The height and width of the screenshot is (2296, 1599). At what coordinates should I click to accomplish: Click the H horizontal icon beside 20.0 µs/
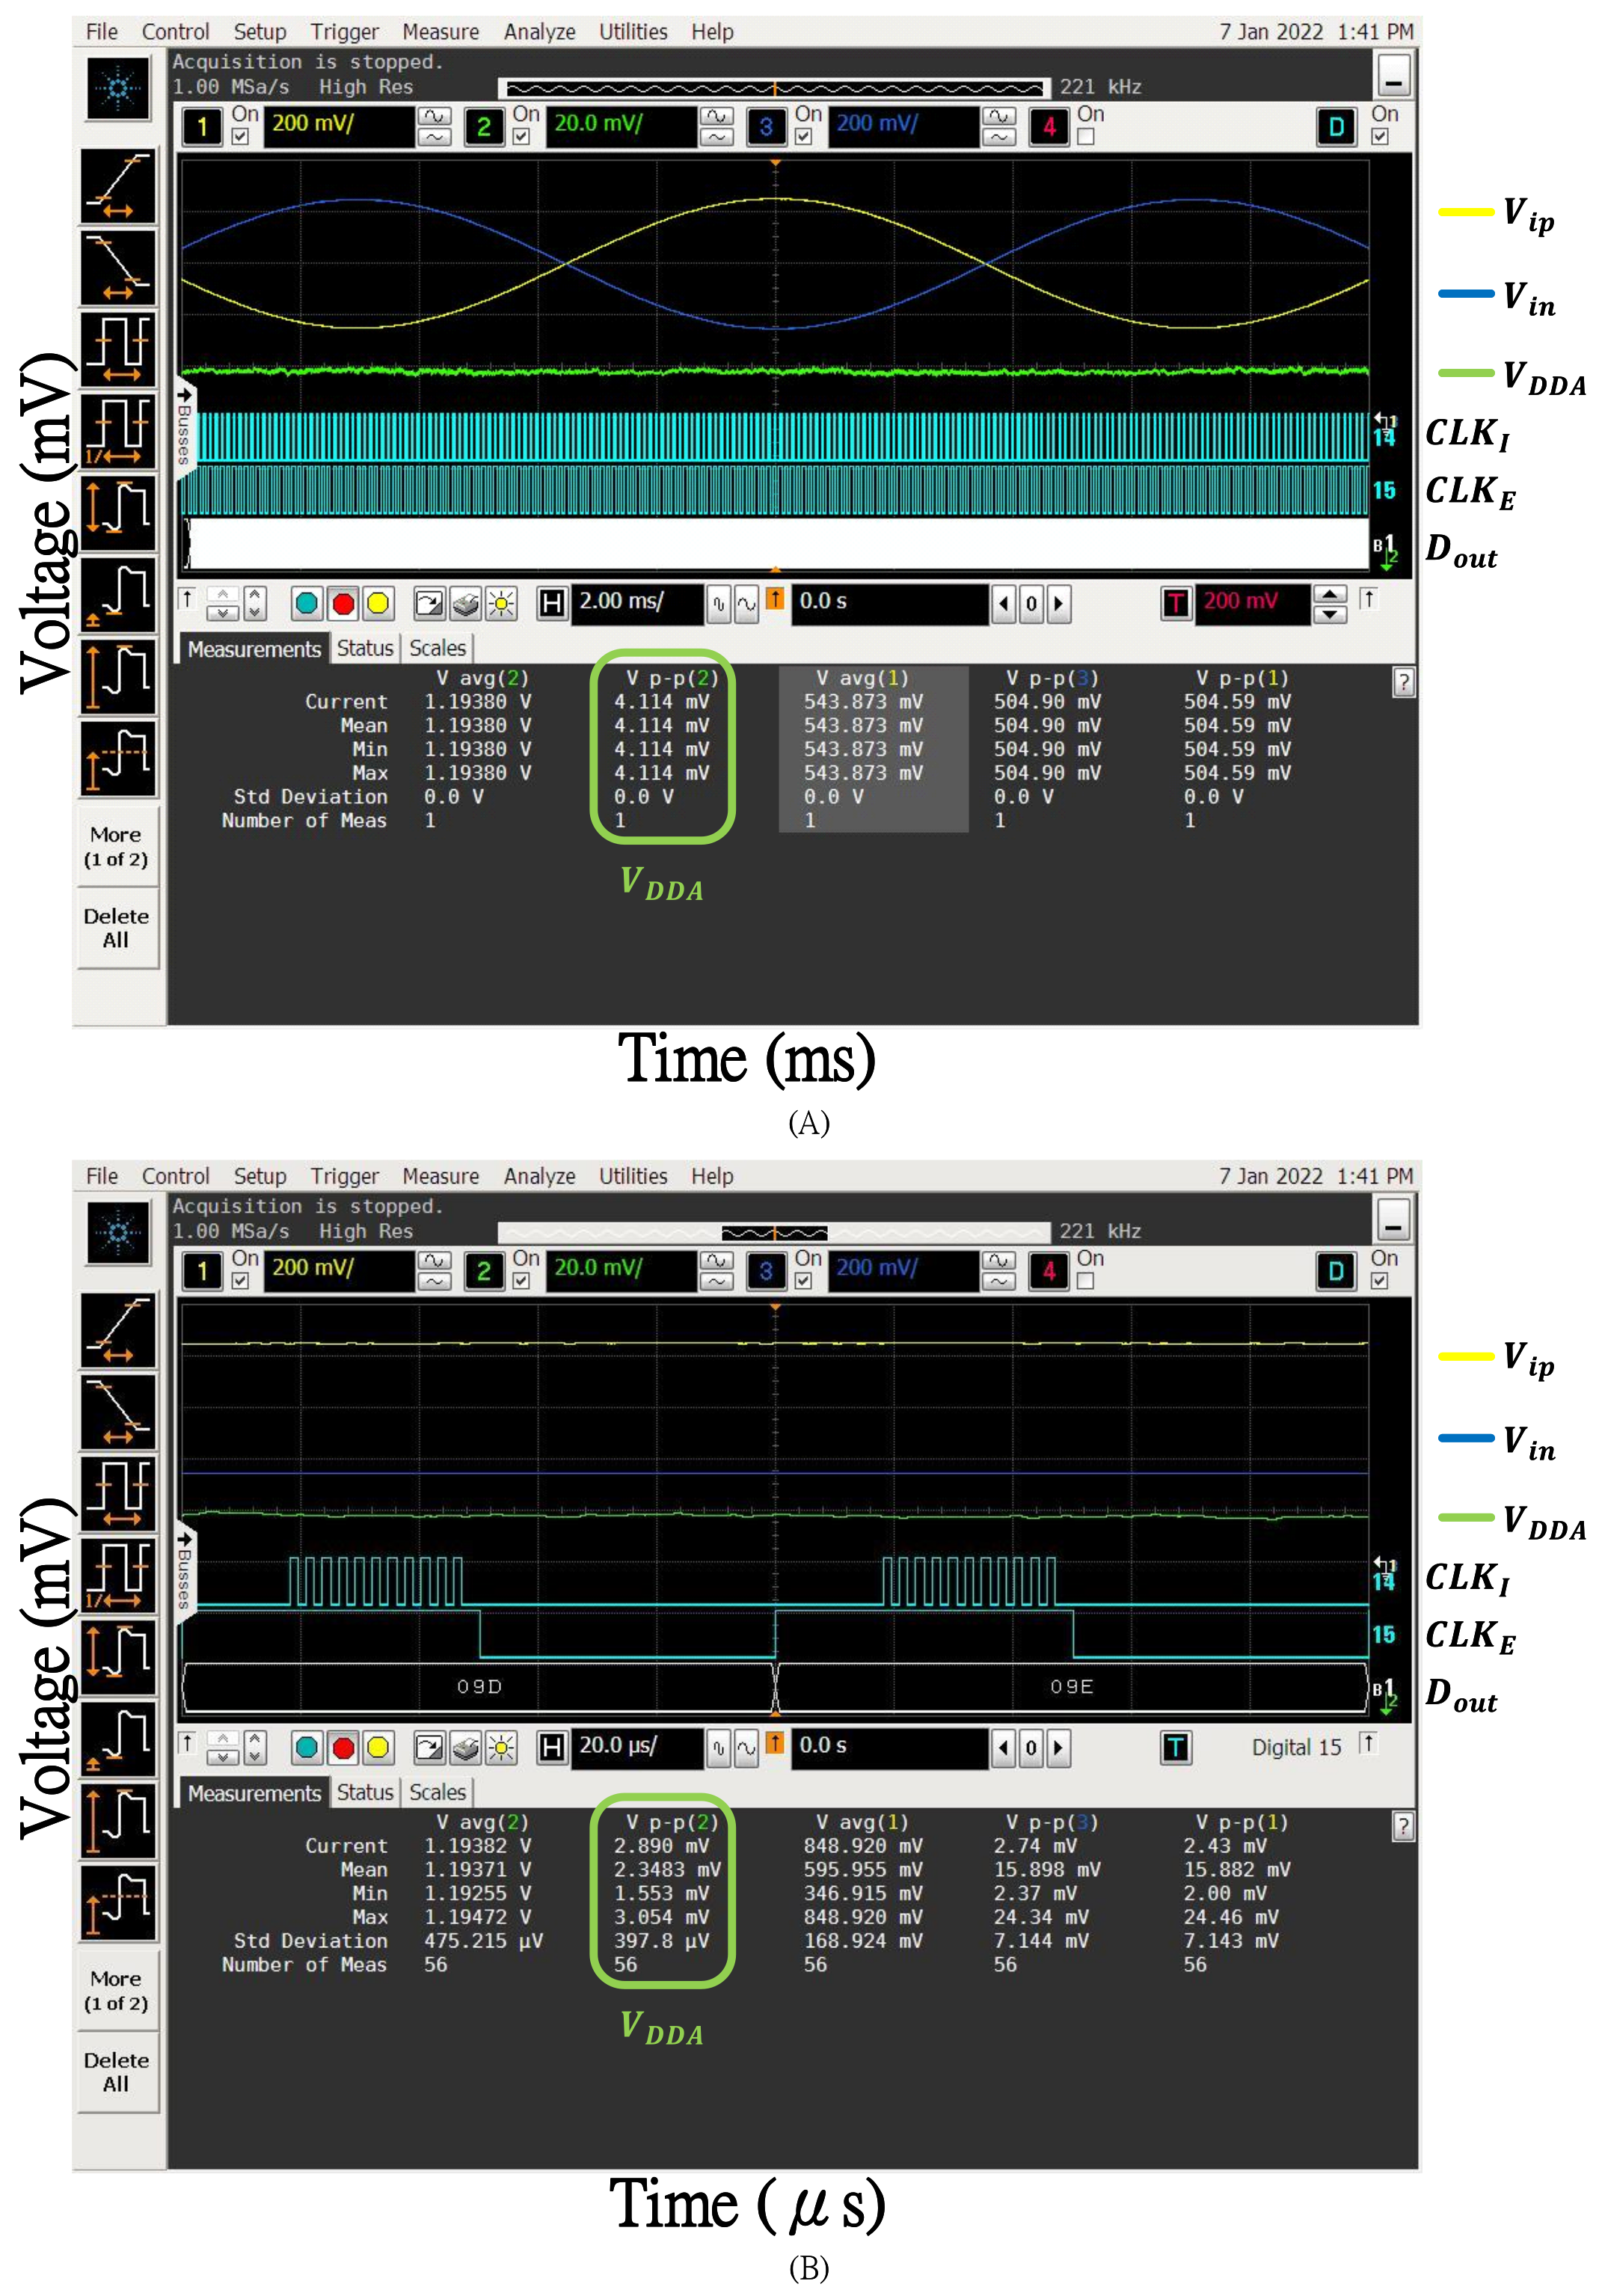(552, 1747)
